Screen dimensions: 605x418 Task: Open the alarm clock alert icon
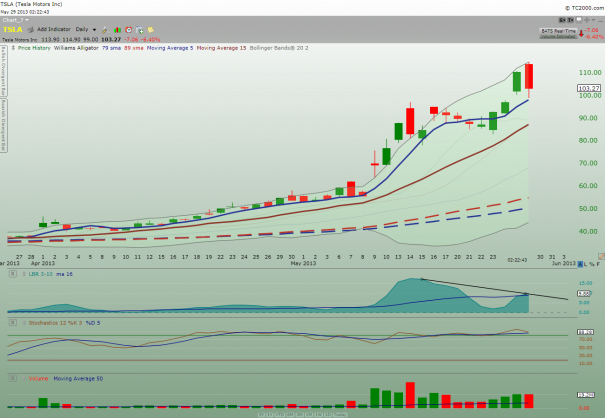pyautogui.click(x=128, y=30)
